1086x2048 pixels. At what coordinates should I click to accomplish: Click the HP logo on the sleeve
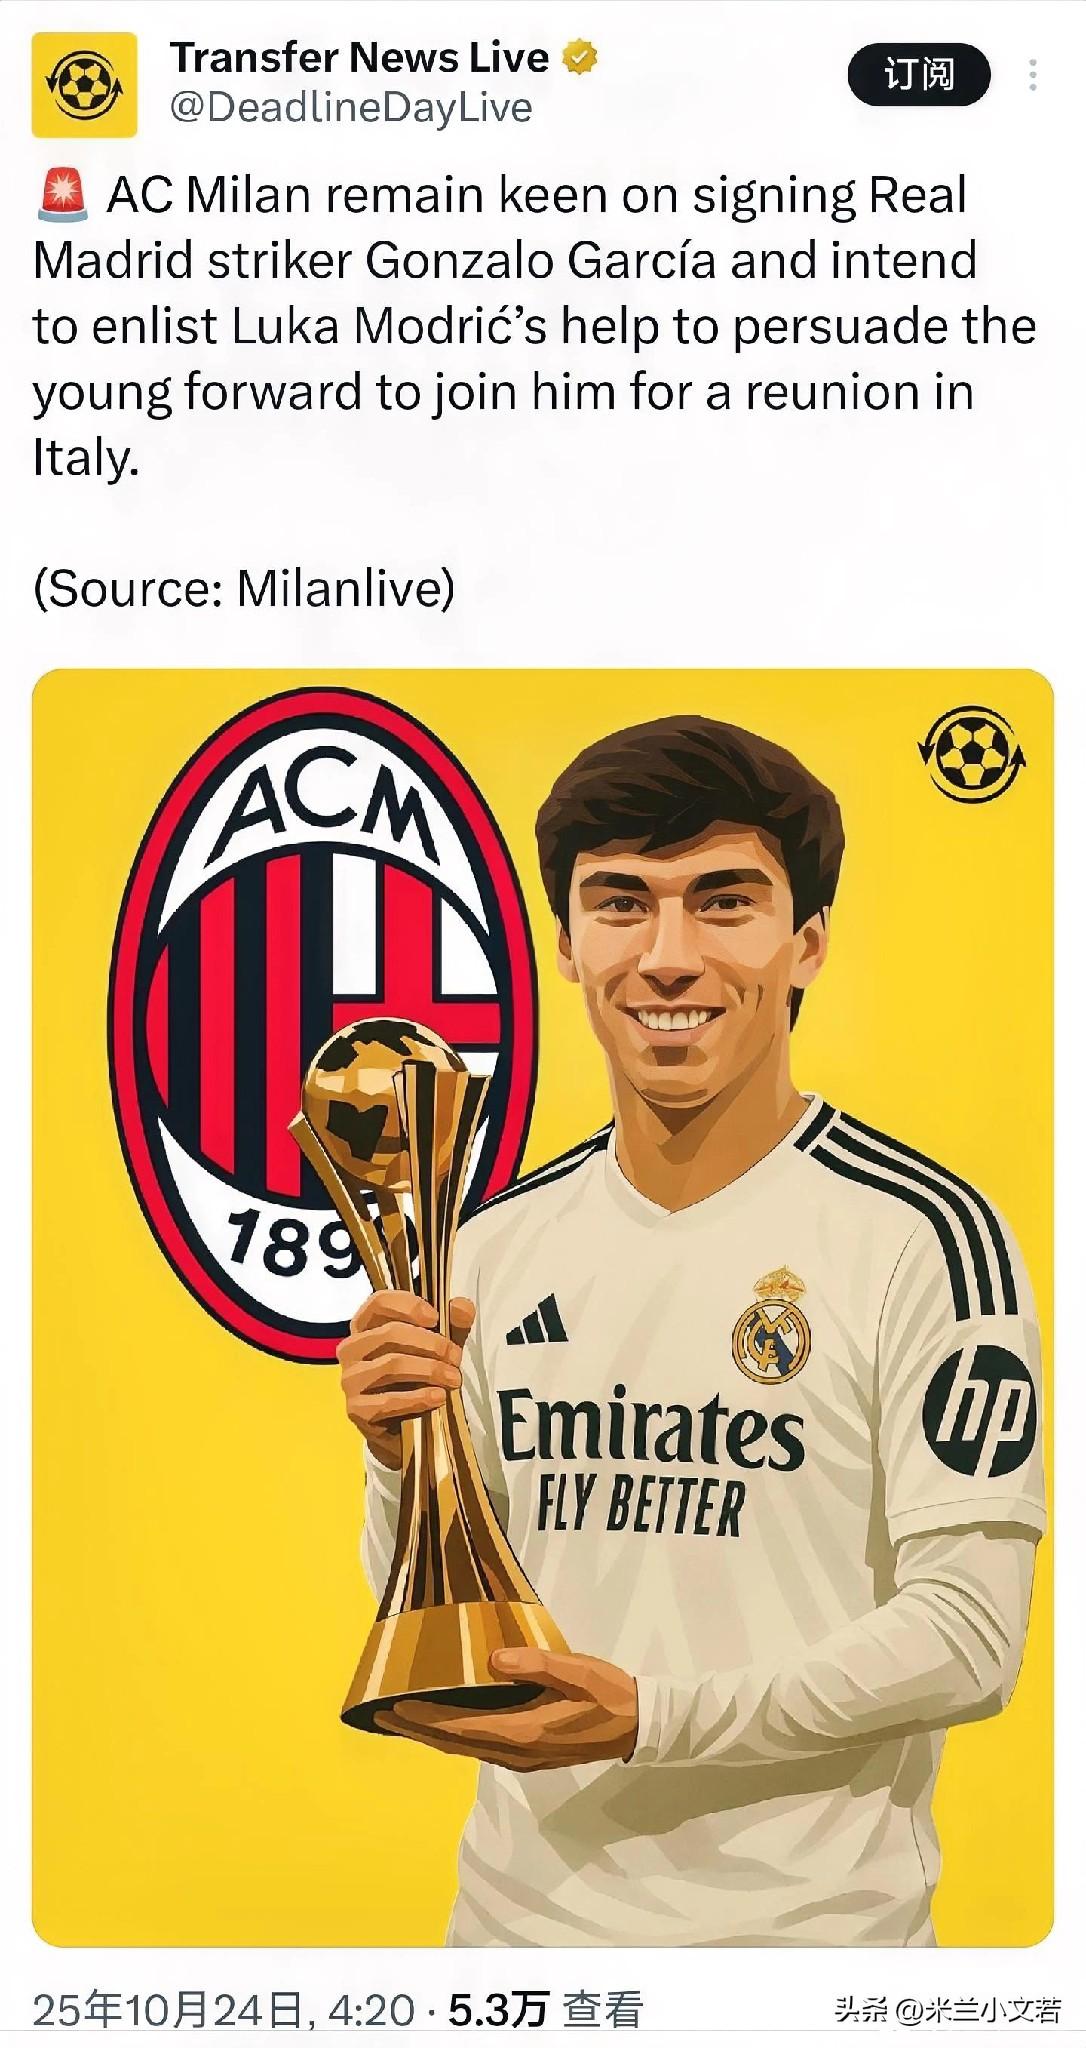click(x=979, y=1411)
